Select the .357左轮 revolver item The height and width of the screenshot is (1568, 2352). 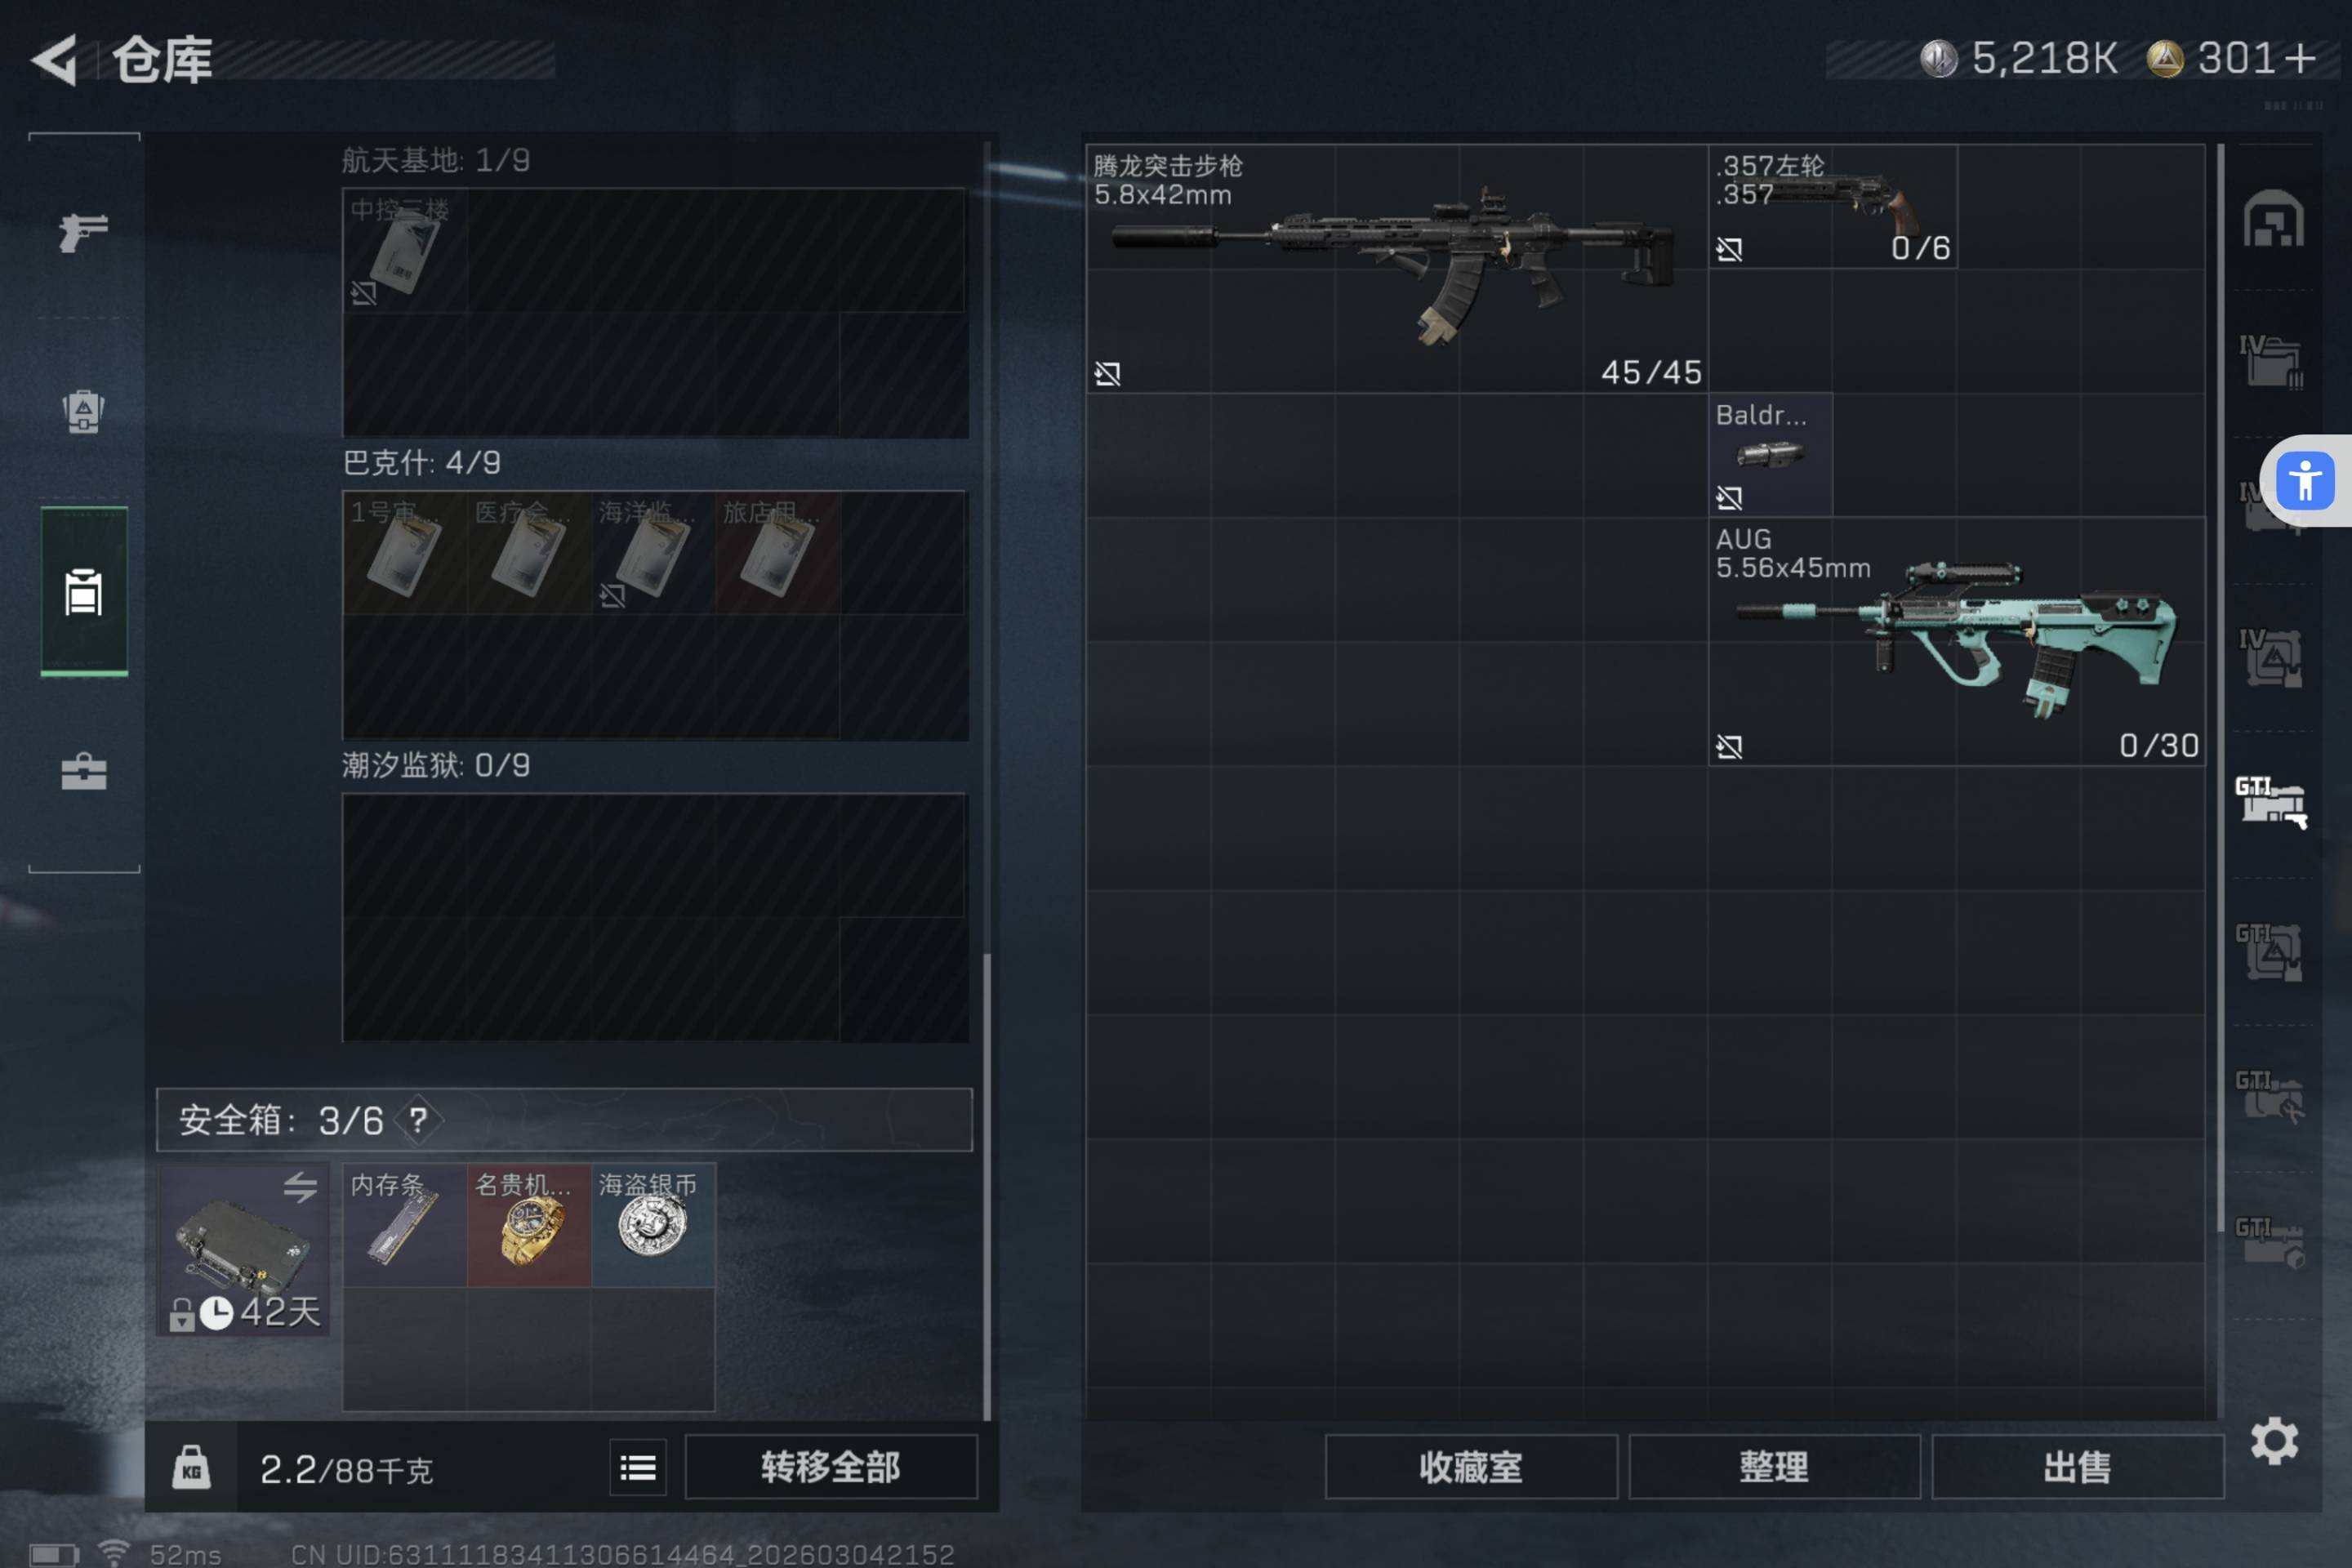pos(1833,206)
